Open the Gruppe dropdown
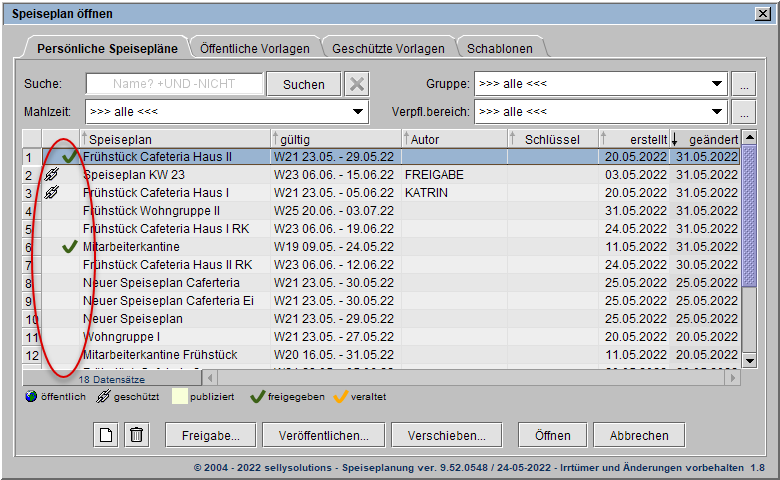Viewport: 780px width, 480px height. 600,84
